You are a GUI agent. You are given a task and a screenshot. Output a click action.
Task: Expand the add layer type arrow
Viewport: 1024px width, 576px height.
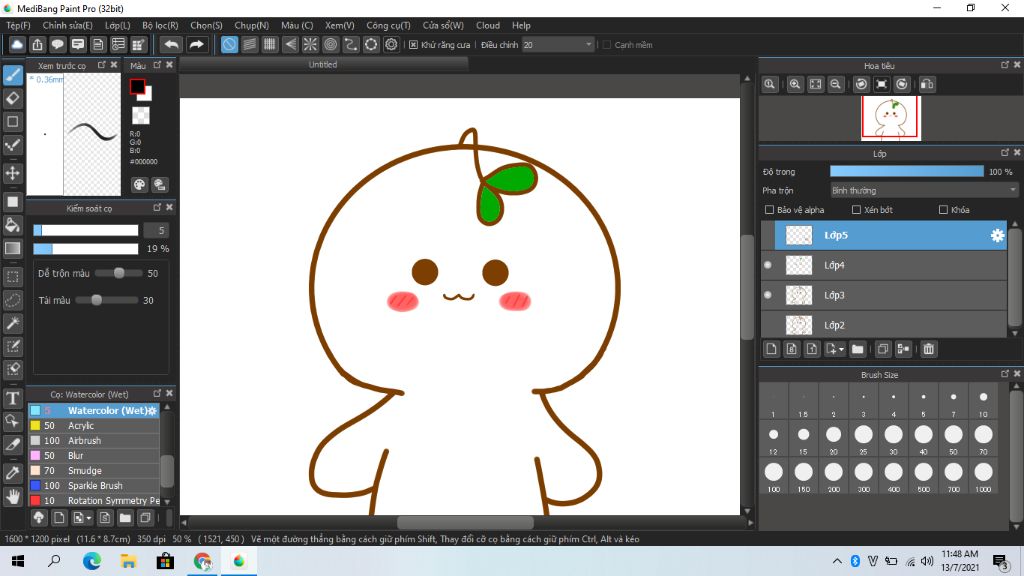[x=841, y=349]
